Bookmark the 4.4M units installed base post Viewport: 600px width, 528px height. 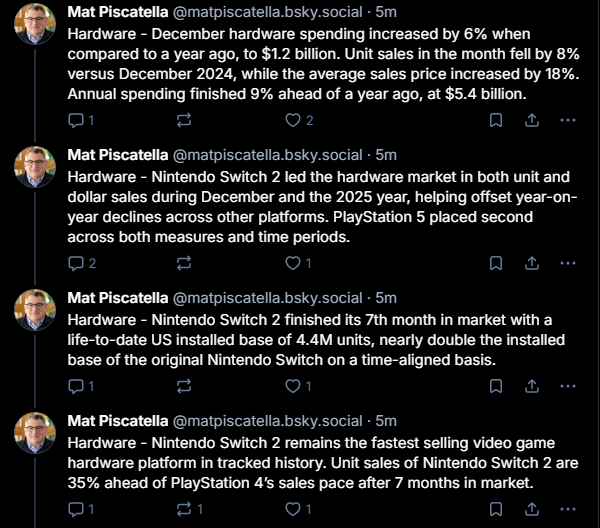(496, 386)
